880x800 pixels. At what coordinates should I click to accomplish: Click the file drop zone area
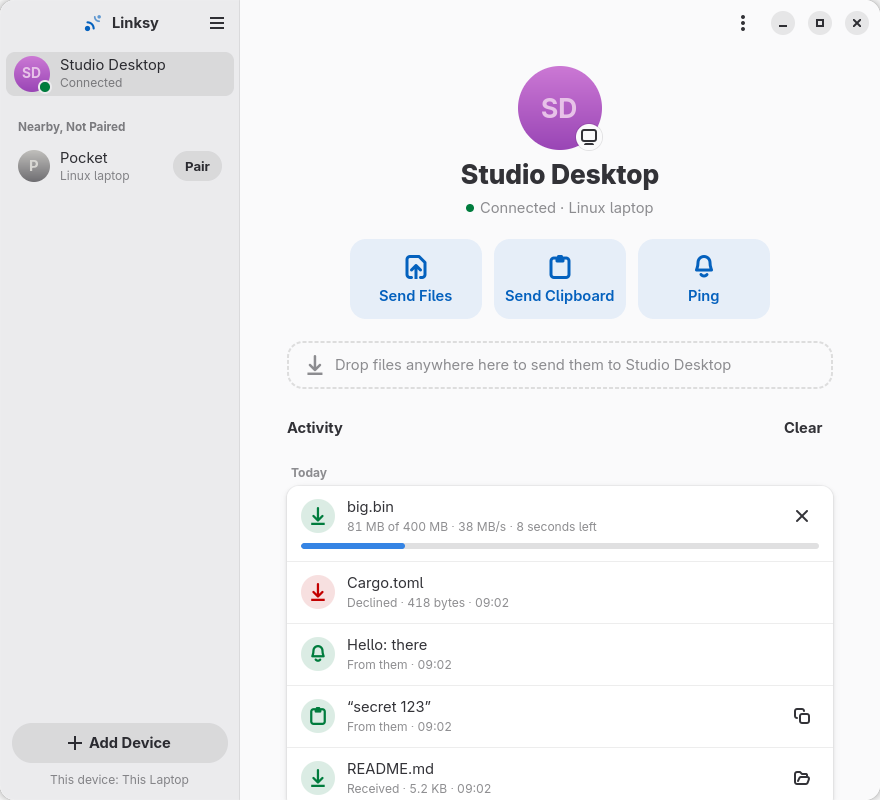tap(560, 365)
